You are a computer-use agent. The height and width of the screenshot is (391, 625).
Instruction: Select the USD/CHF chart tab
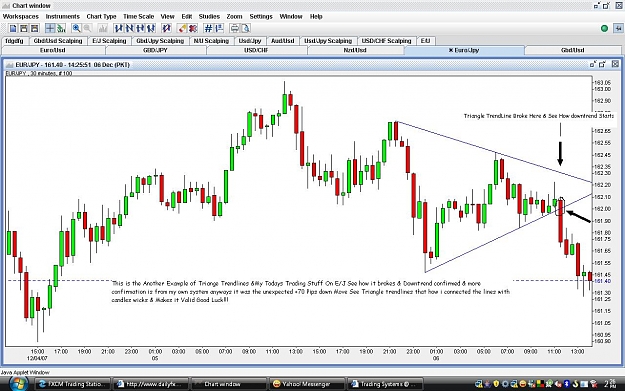coord(256,50)
